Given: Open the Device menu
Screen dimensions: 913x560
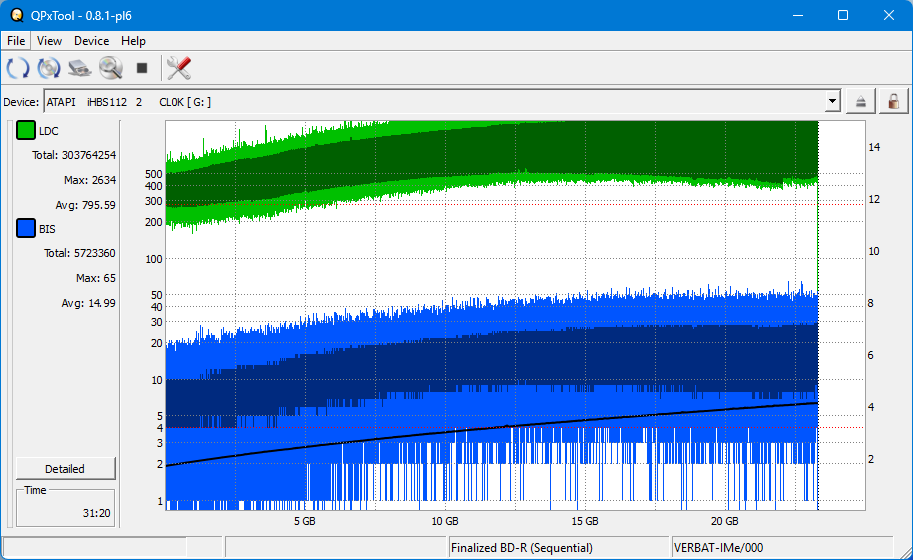Looking at the screenshot, I should pos(91,41).
